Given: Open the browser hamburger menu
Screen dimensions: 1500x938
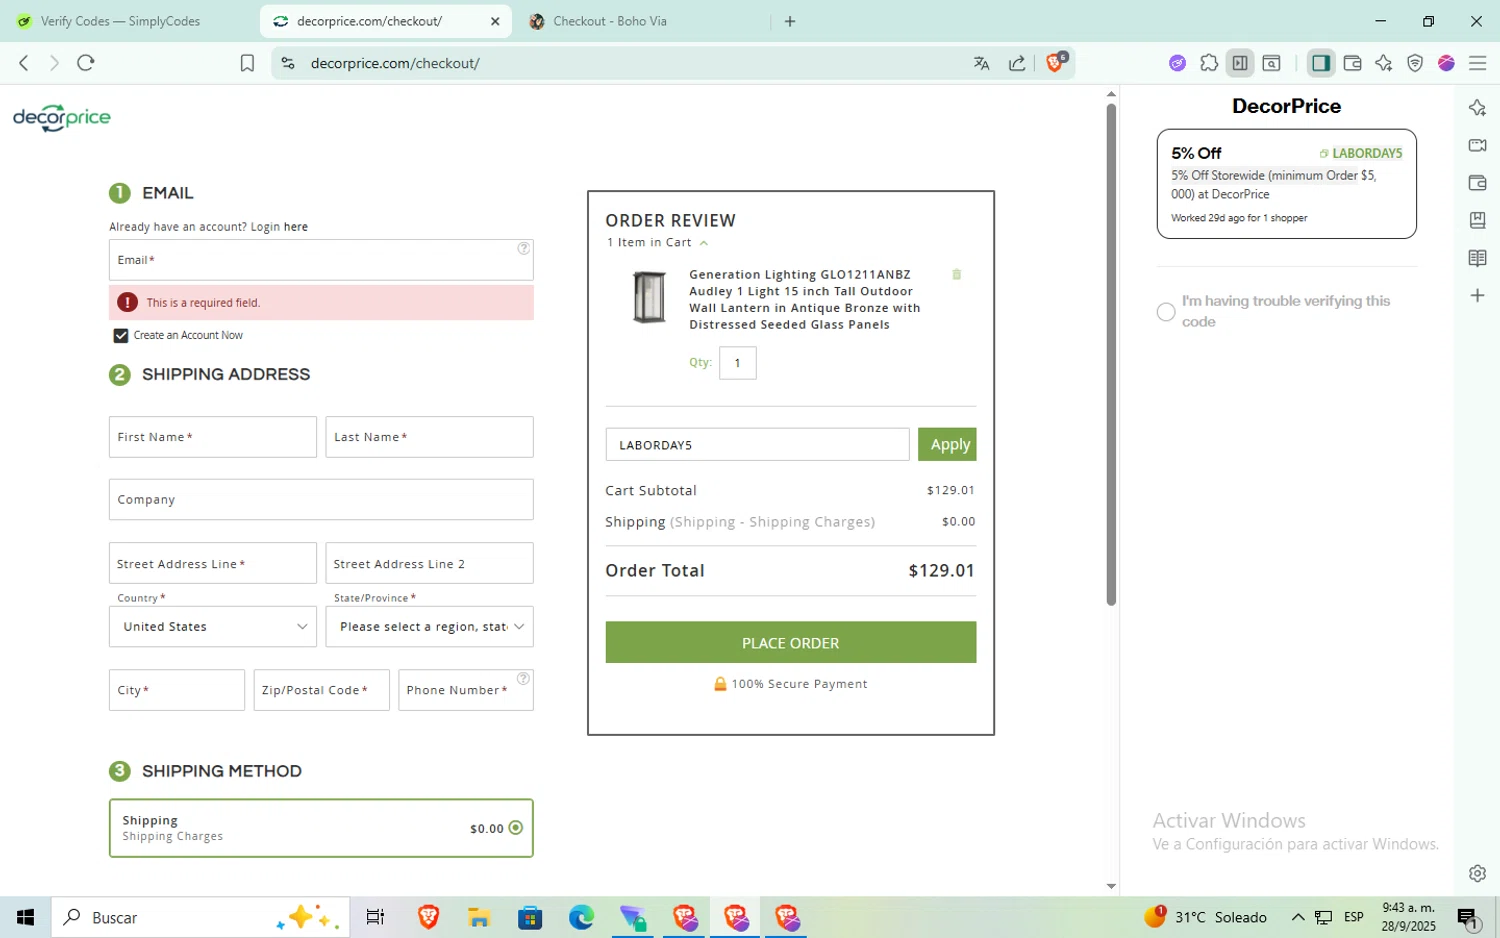Looking at the screenshot, I should 1477,63.
